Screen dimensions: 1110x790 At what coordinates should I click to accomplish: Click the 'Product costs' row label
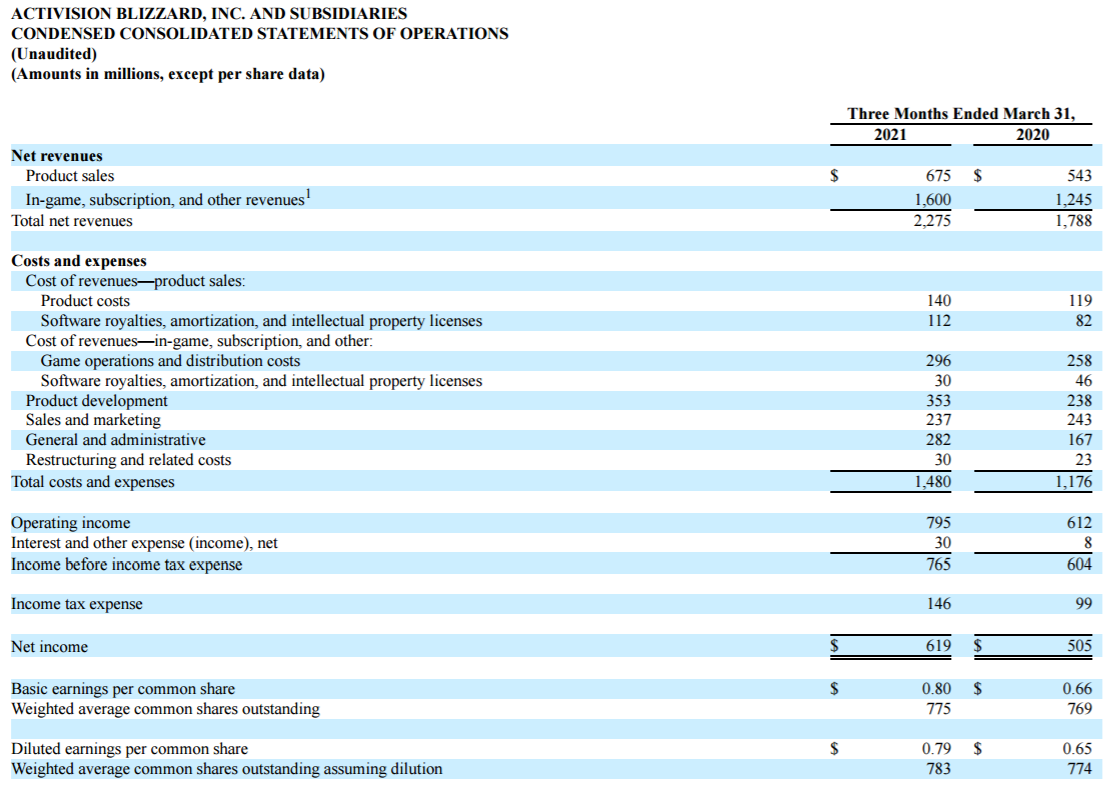coord(85,301)
